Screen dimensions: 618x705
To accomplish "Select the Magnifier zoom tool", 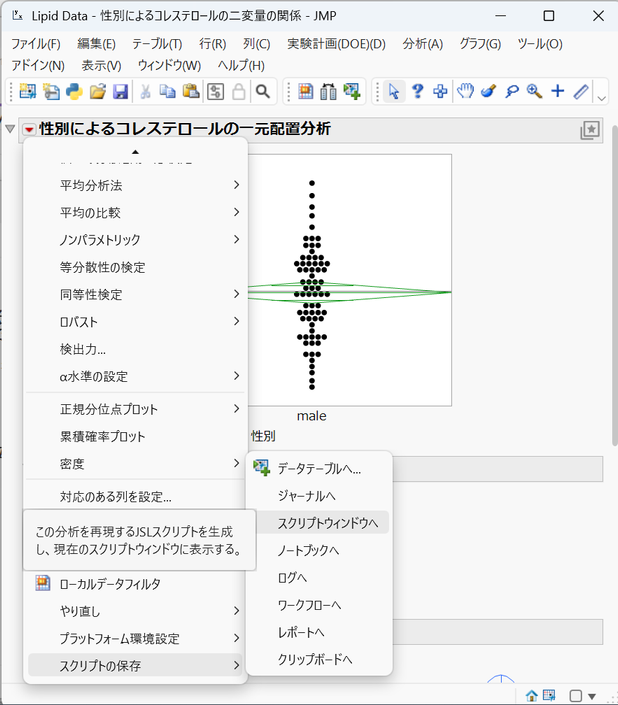I will [x=534, y=92].
